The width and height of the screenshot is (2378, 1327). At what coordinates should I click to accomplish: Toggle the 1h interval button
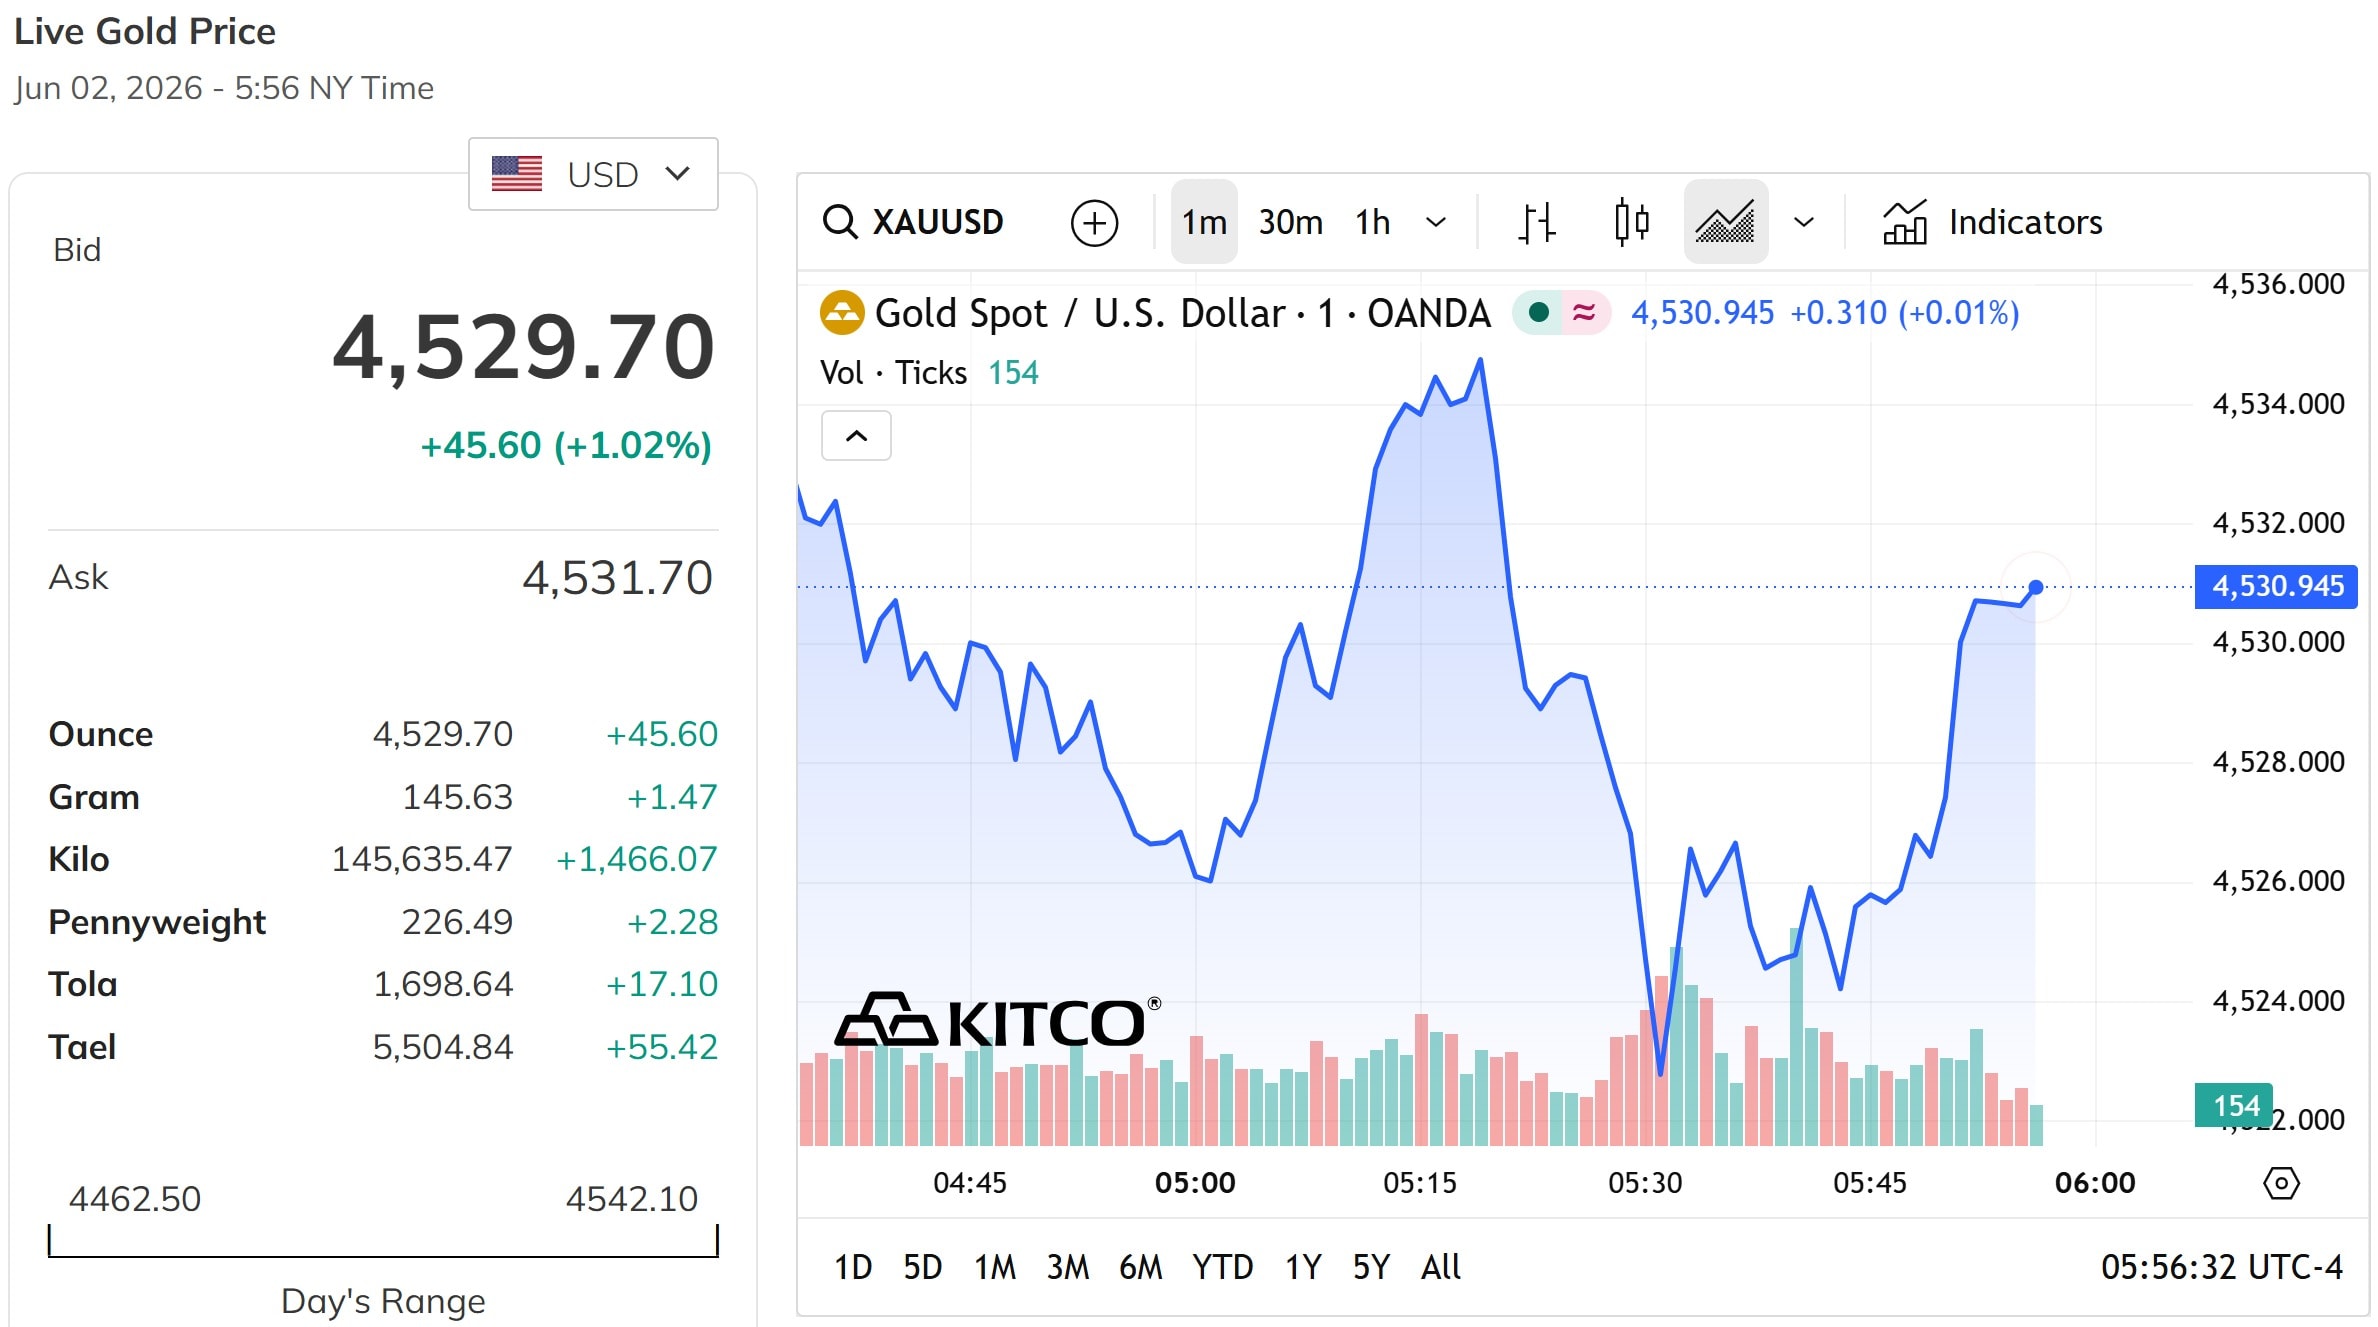pos(1373,222)
